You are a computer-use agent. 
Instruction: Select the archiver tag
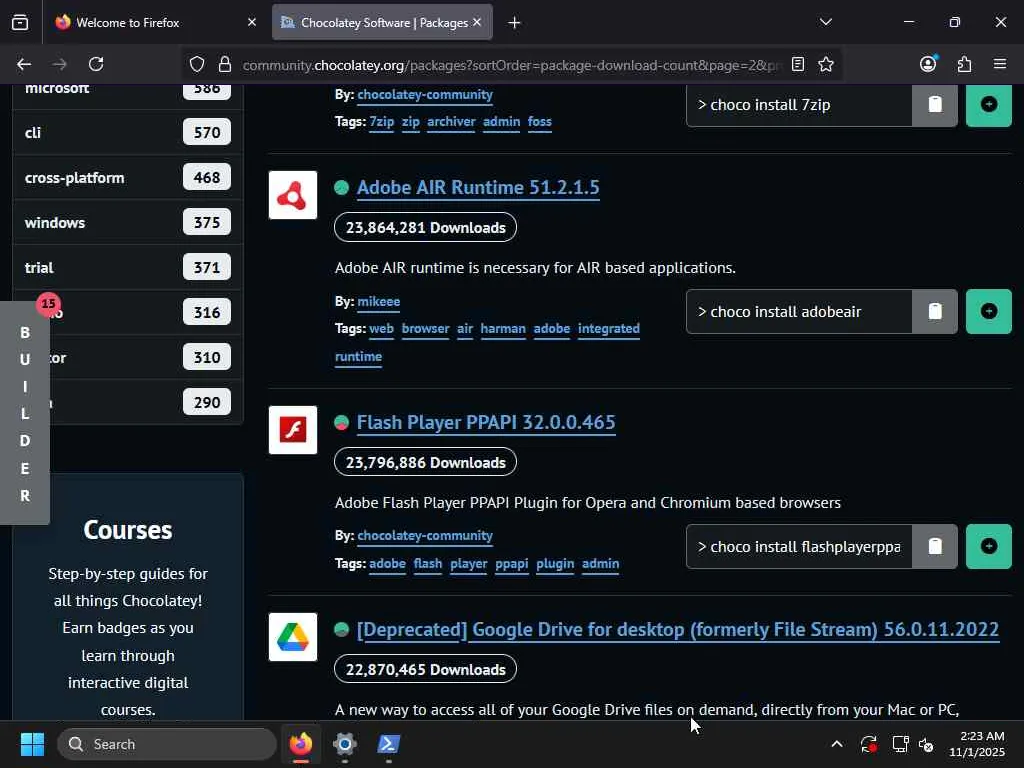tap(451, 122)
